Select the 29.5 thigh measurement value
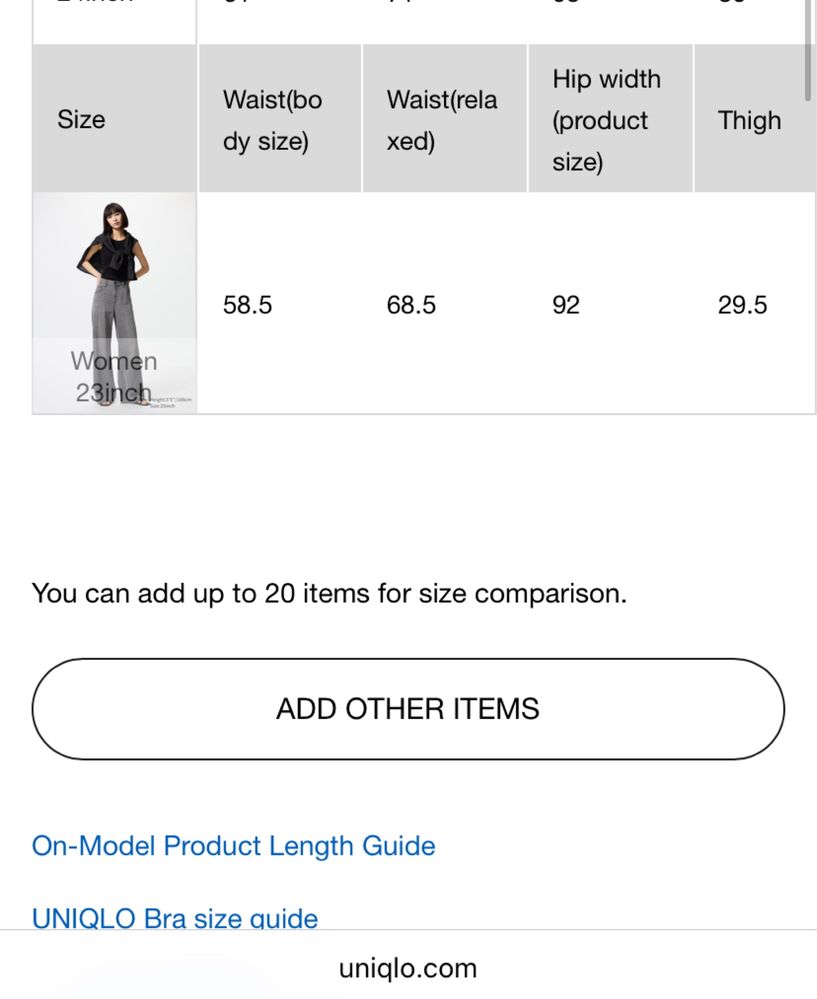Viewport: 817px width, 999px height. click(742, 305)
